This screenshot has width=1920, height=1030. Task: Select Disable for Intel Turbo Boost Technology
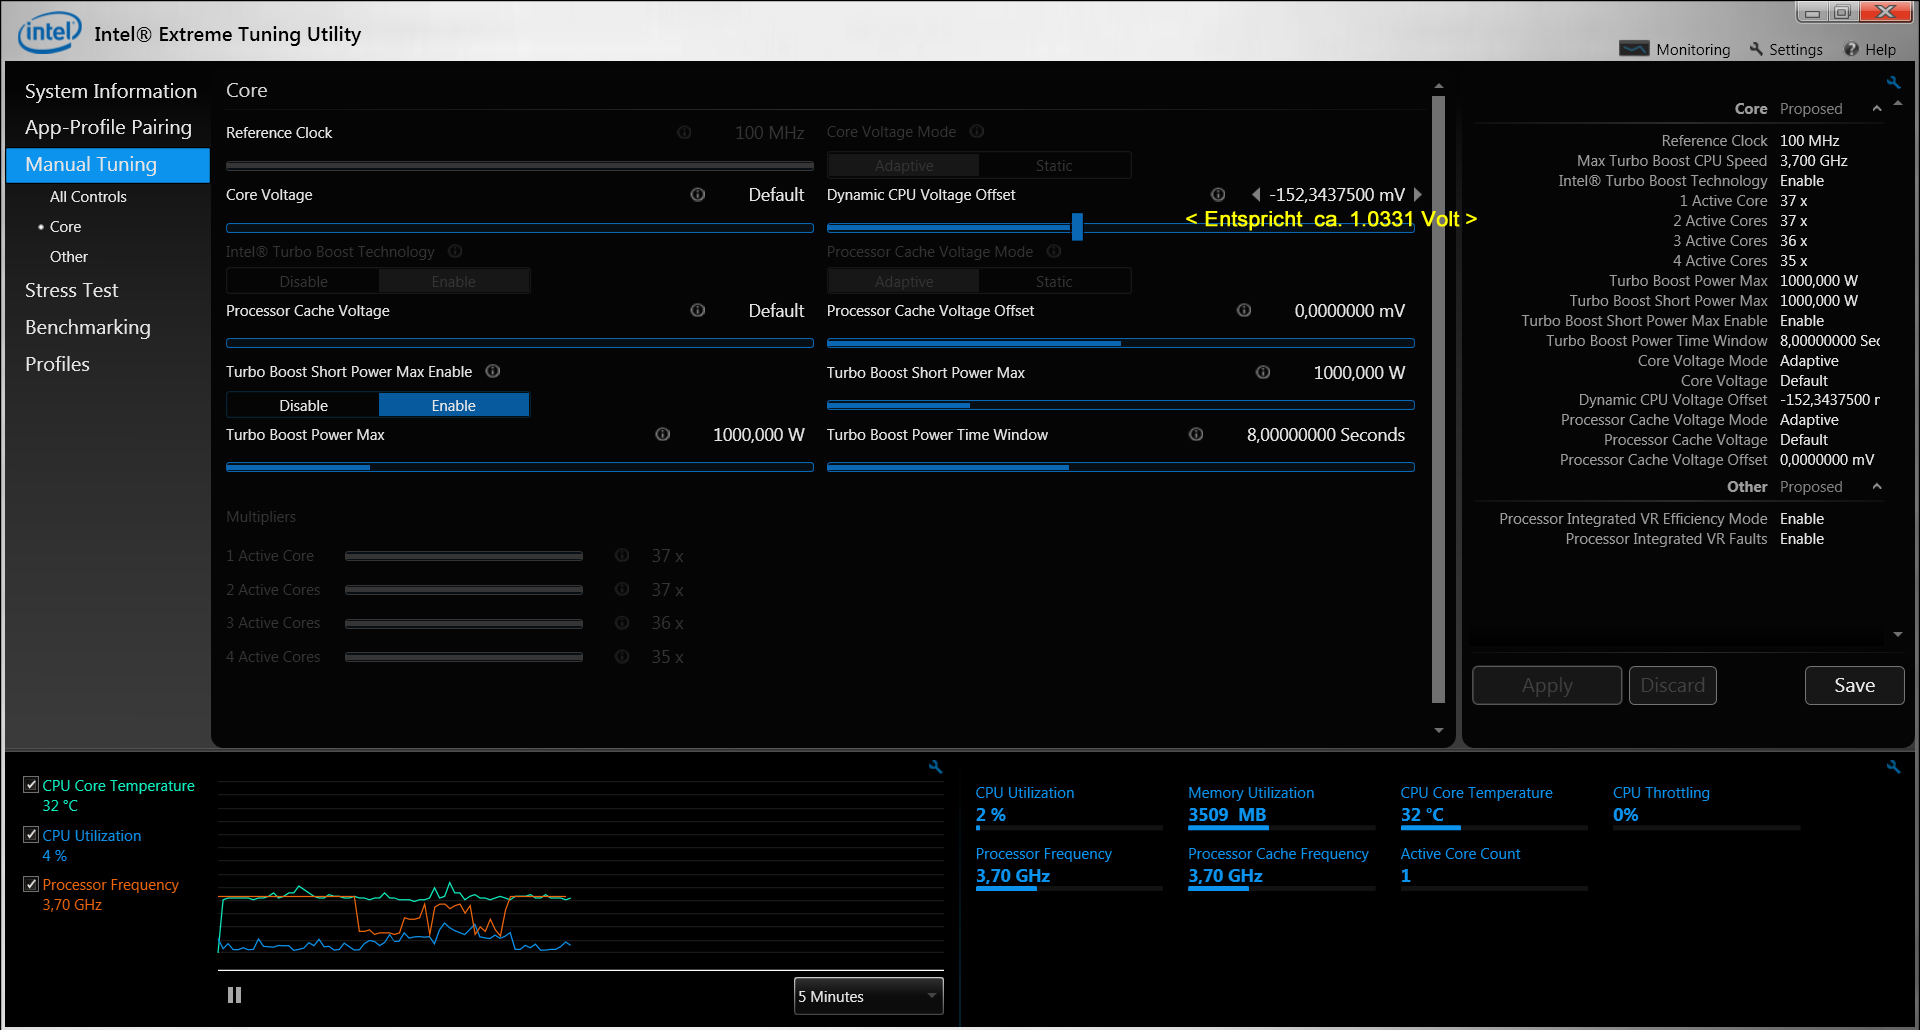303,281
